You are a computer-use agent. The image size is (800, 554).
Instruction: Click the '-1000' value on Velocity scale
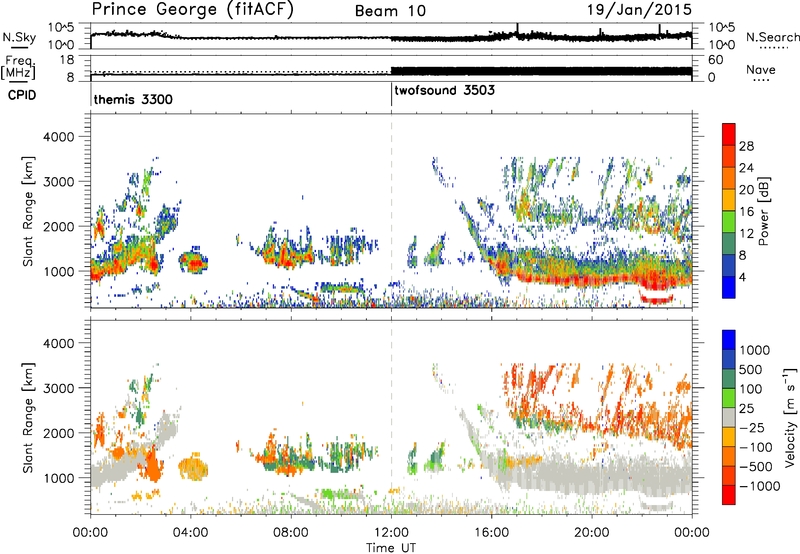pos(759,486)
